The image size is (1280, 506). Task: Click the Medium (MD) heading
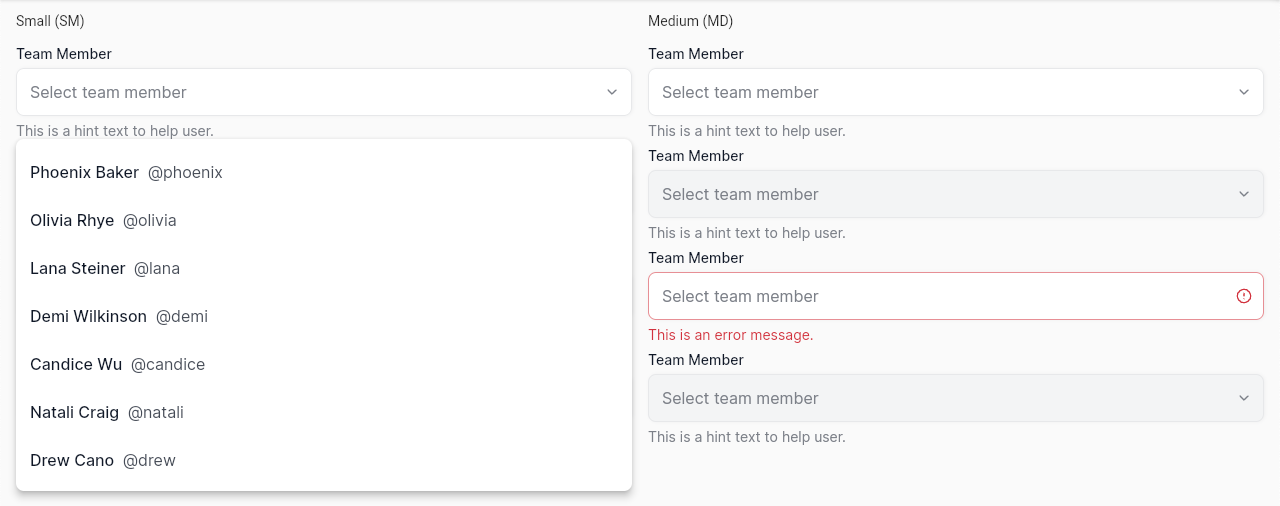click(691, 21)
